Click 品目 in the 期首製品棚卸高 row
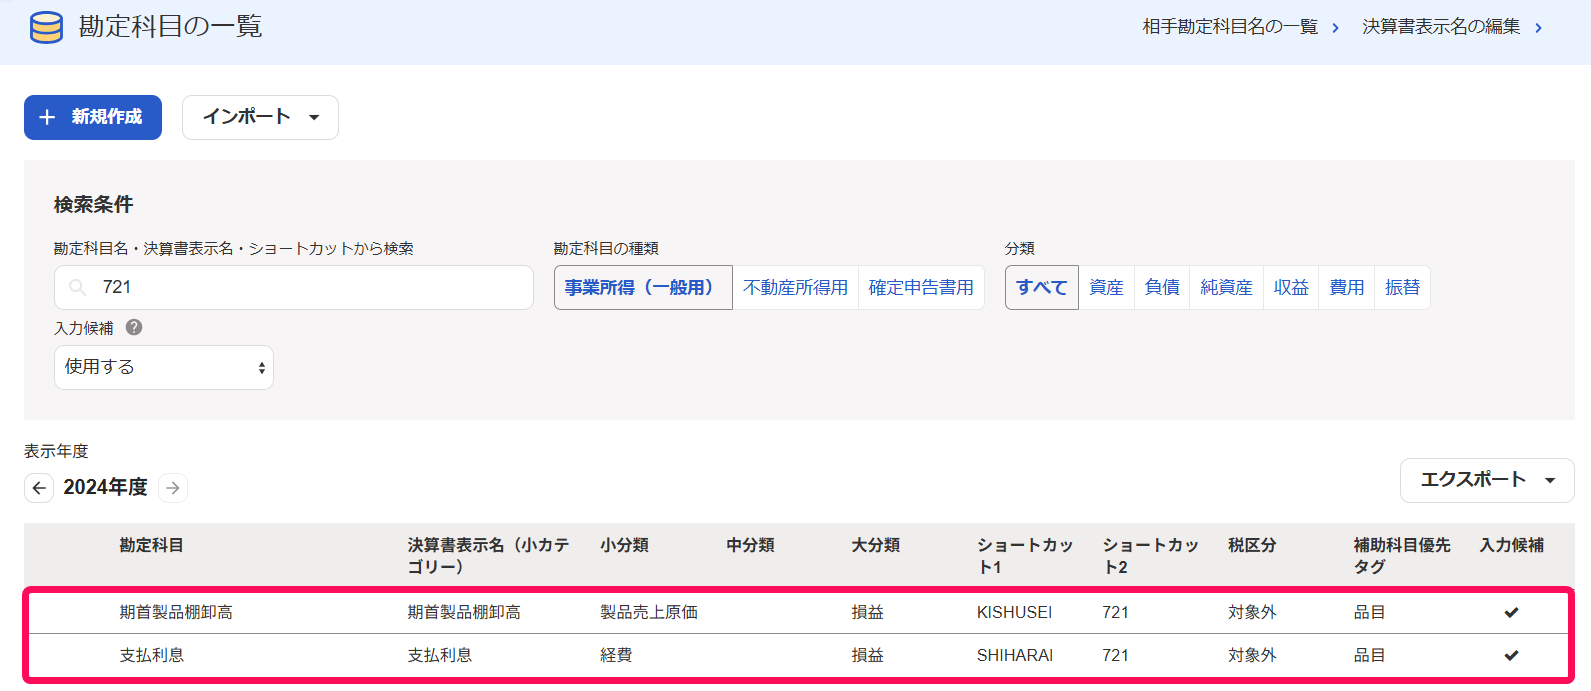1591x691 pixels. [x=1370, y=612]
